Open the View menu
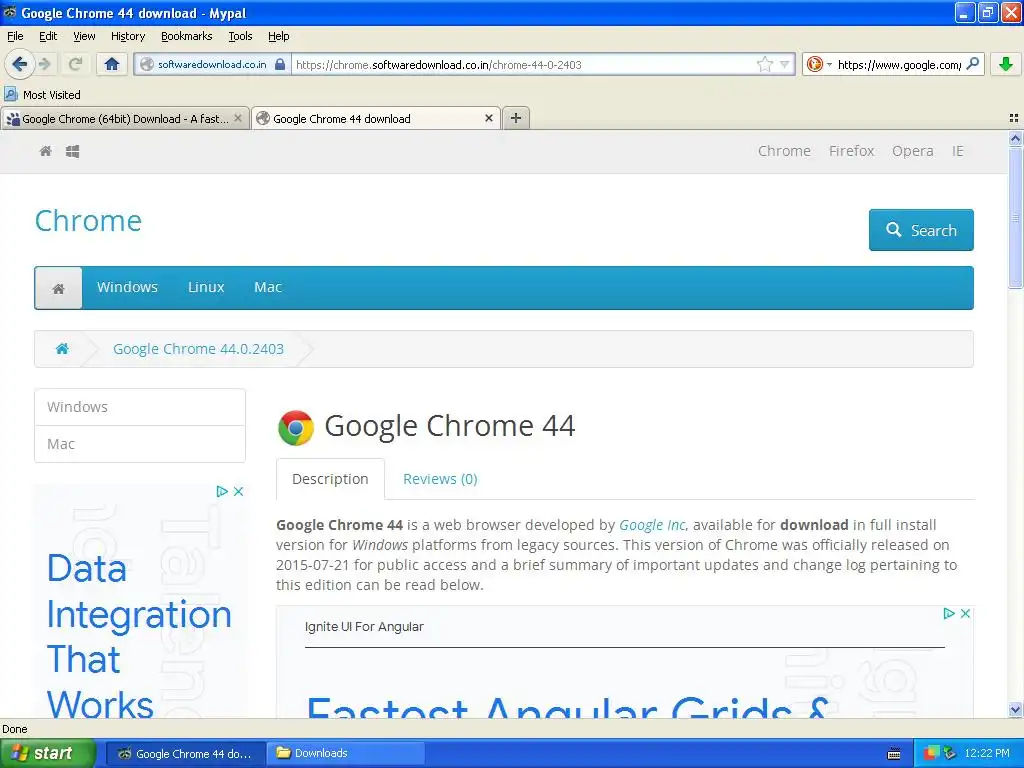The image size is (1024, 768). [84, 36]
